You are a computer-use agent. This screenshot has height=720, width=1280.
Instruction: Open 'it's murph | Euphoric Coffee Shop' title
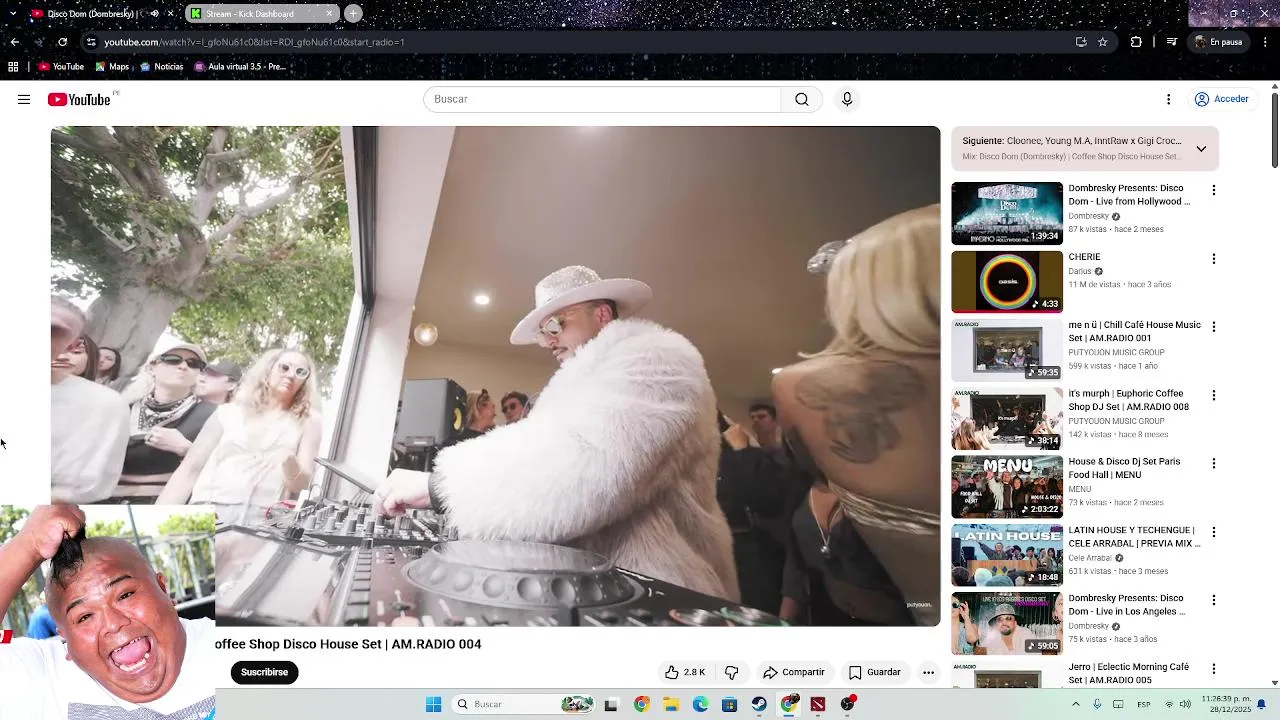(1128, 400)
